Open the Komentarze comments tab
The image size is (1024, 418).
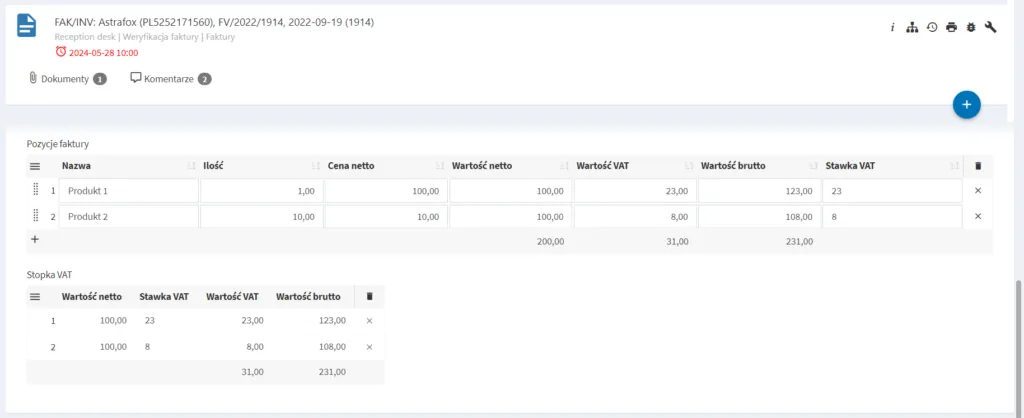pos(171,79)
